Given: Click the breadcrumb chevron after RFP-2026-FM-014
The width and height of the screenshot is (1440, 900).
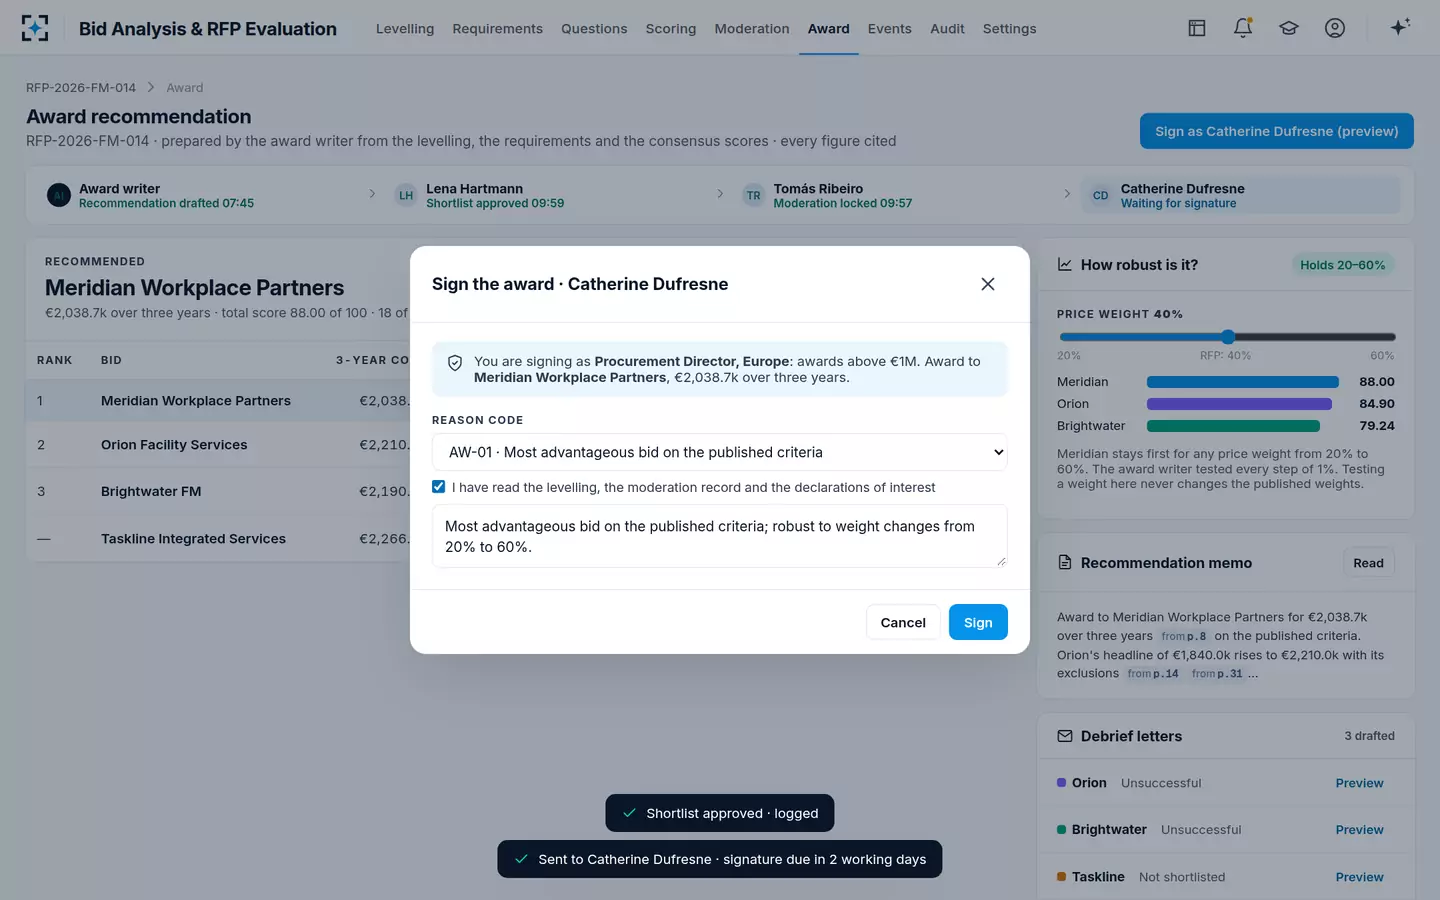Looking at the screenshot, I should pos(151,88).
